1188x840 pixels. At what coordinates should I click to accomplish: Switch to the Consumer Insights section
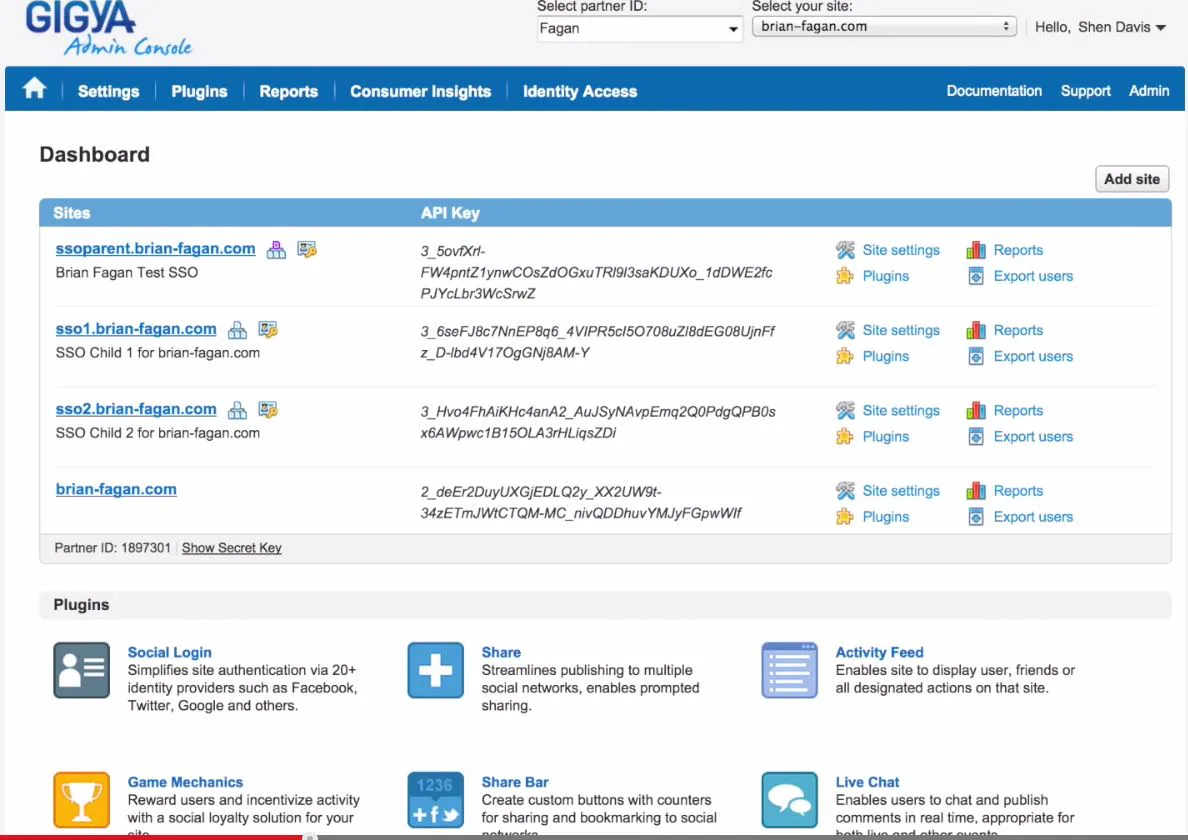(x=420, y=91)
